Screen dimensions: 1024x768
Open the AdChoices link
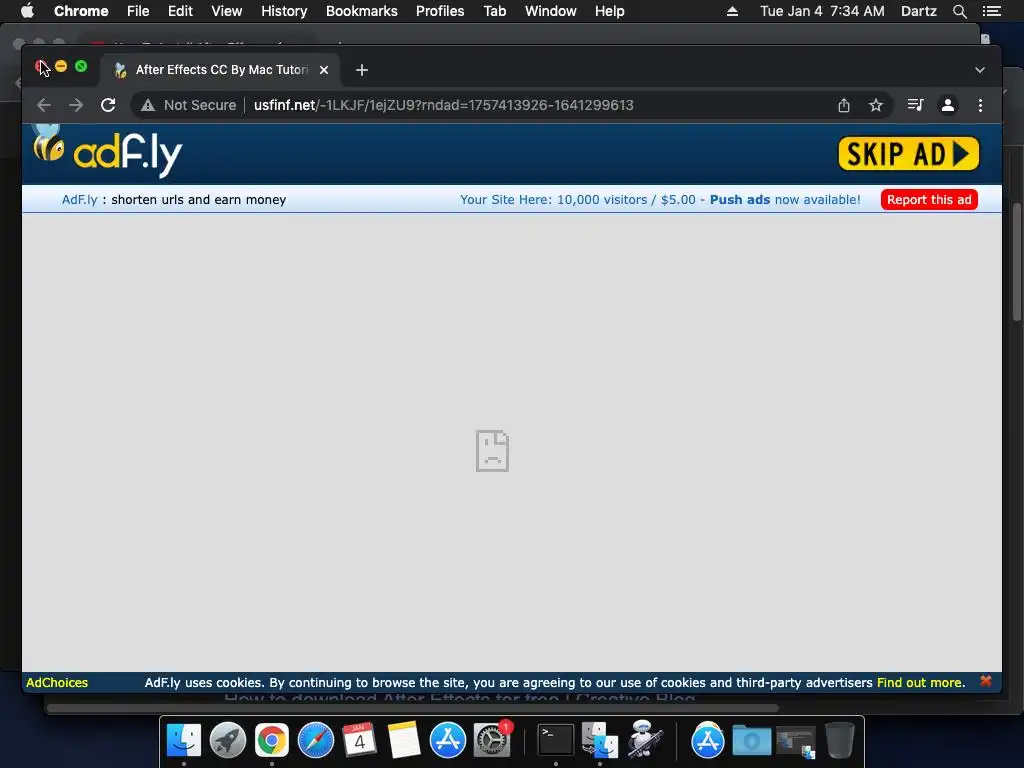[x=57, y=682]
